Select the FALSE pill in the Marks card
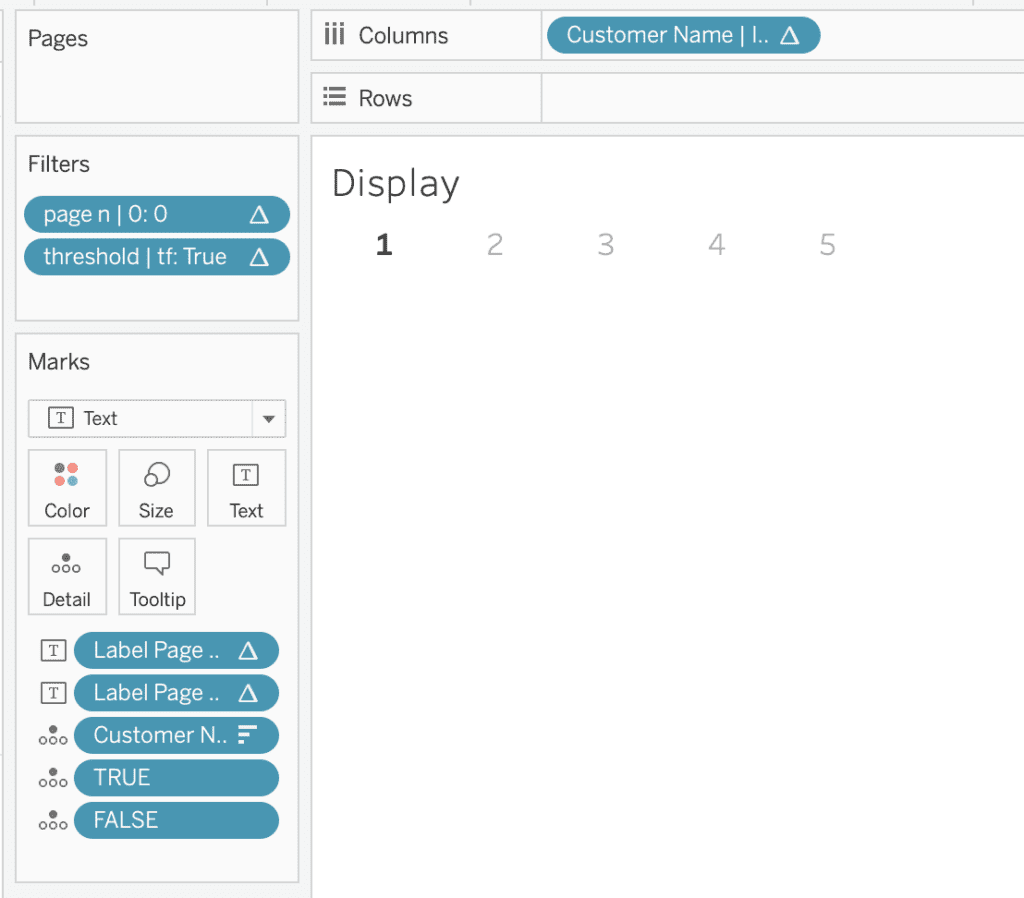 coord(176,820)
